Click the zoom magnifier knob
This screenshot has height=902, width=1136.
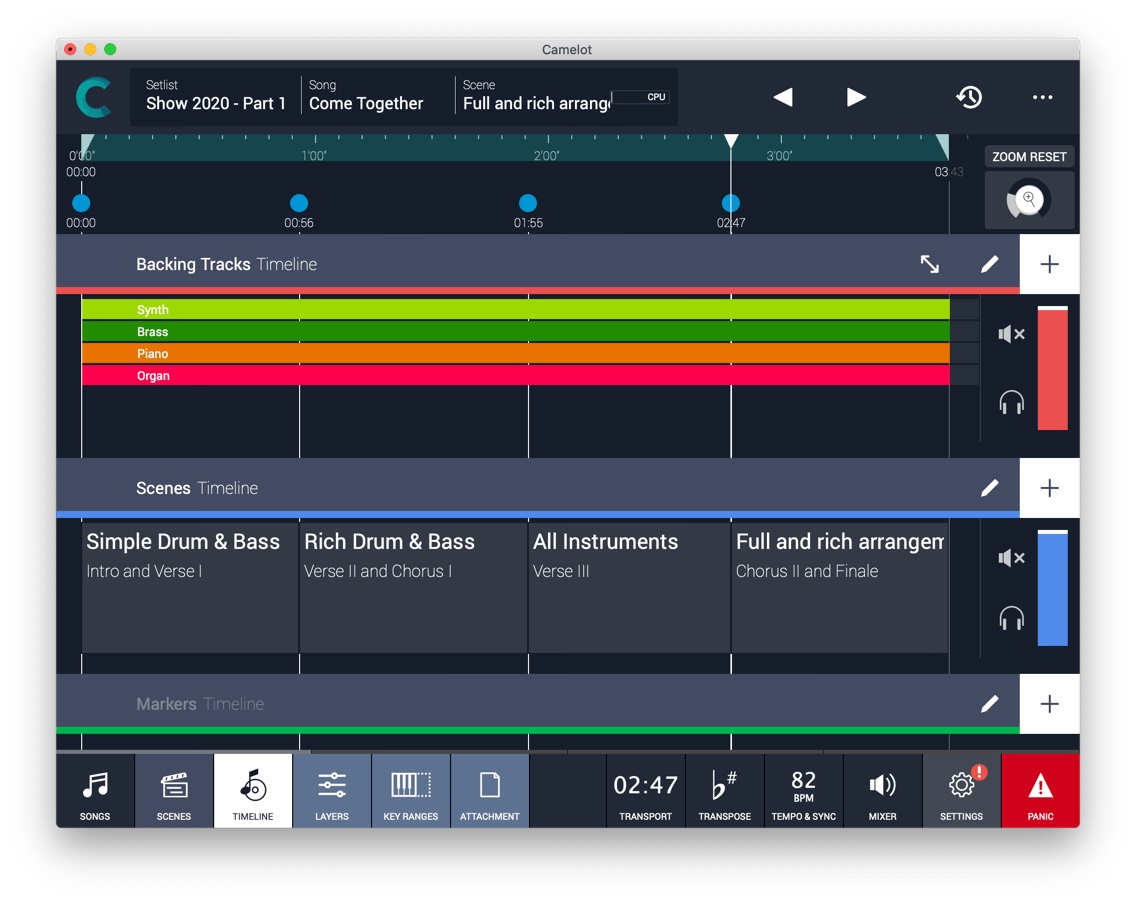pos(1028,200)
